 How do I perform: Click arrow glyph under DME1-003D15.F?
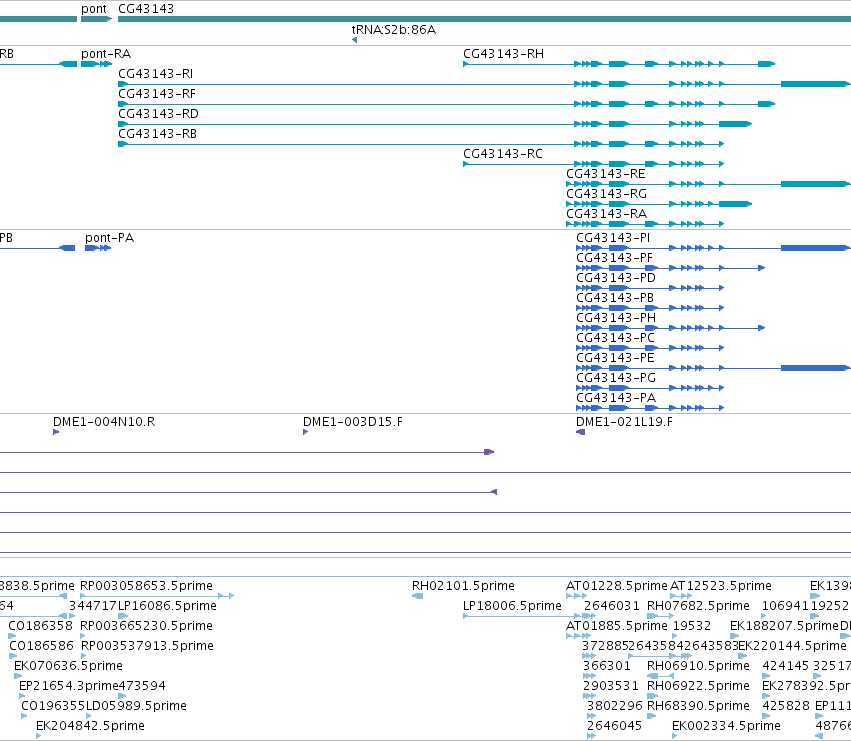coord(306,432)
